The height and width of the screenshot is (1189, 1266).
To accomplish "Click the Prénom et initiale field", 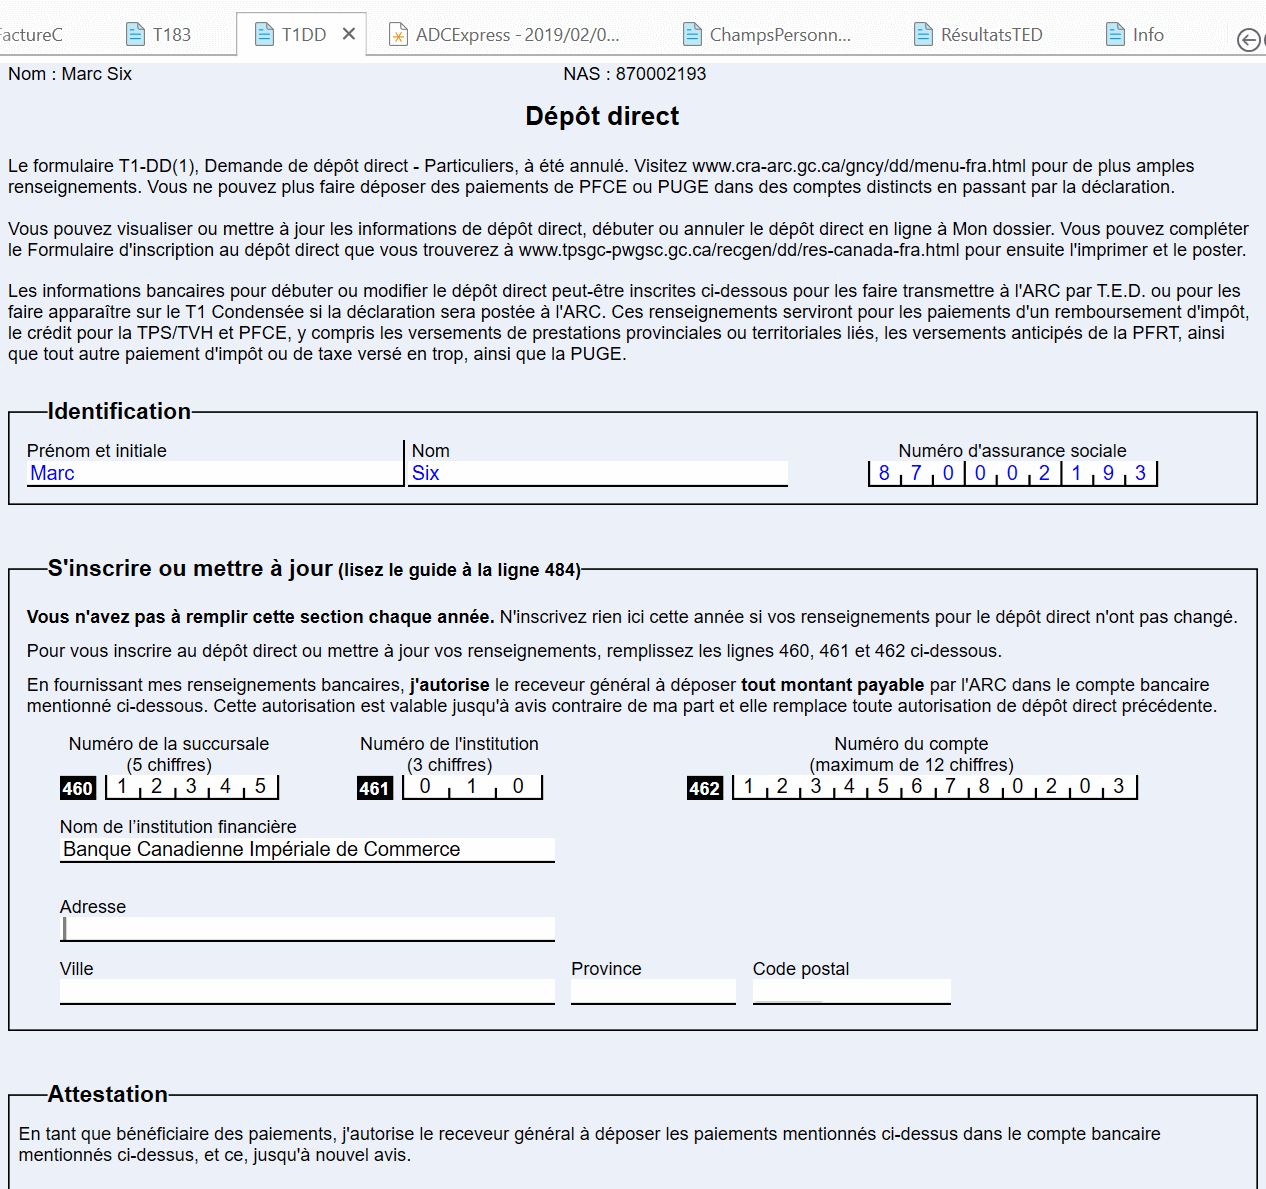I will pos(215,473).
